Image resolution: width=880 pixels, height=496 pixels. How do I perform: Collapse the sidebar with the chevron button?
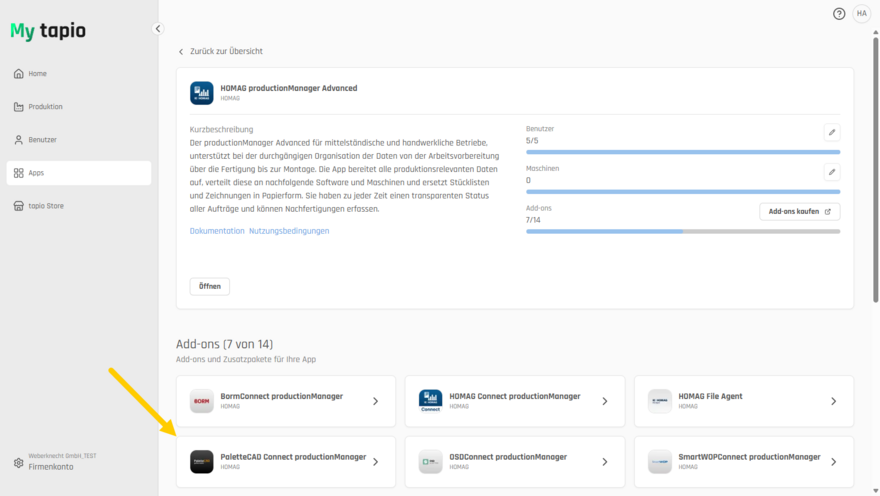click(x=158, y=29)
